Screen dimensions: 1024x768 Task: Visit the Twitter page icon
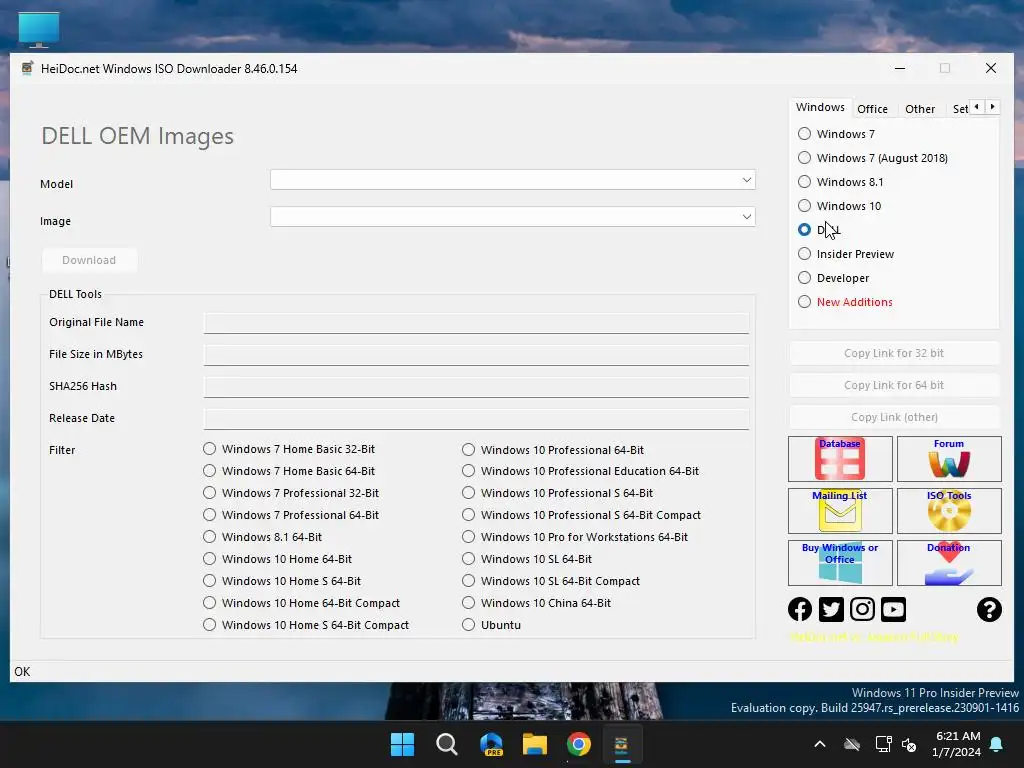pyautogui.click(x=831, y=609)
